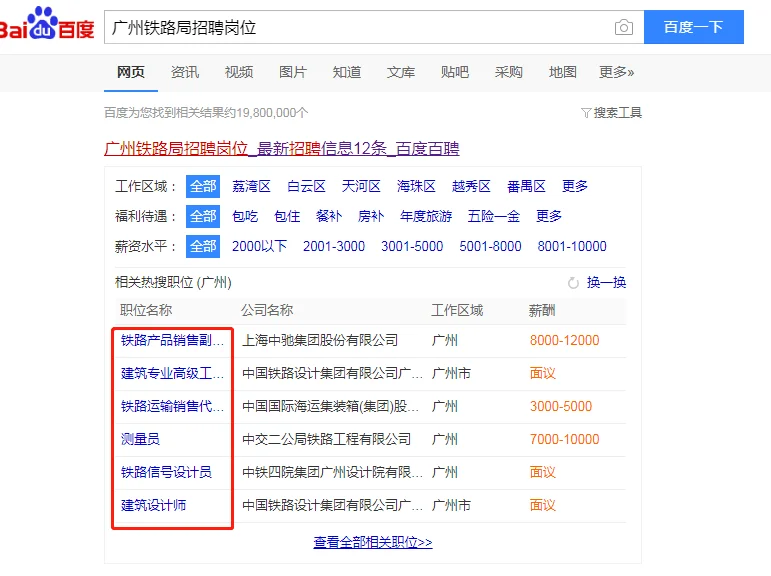Image resolution: width=771 pixels, height=576 pixels.
Task: Go to the 贴吧 tab
Action: (455, 72)
